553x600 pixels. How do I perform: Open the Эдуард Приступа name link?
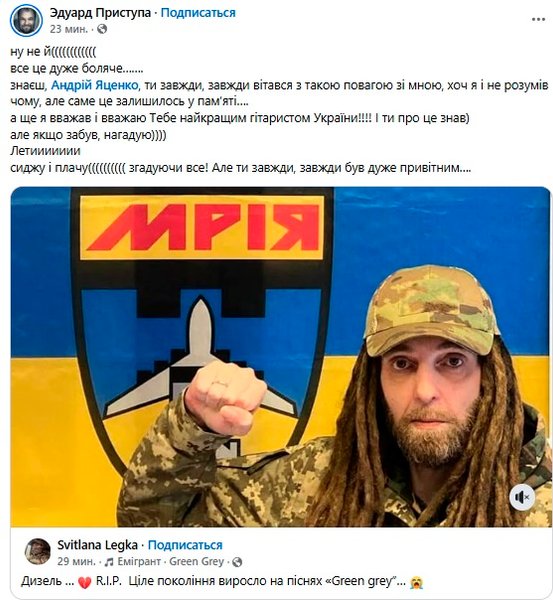point(100,13)
